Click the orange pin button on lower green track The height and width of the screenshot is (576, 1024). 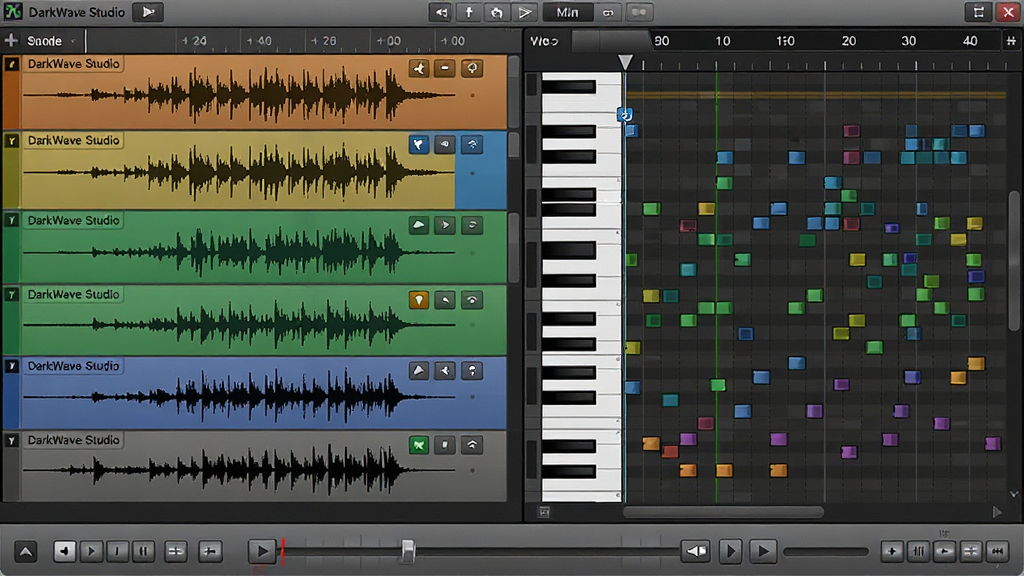click(x=419, y=300)
